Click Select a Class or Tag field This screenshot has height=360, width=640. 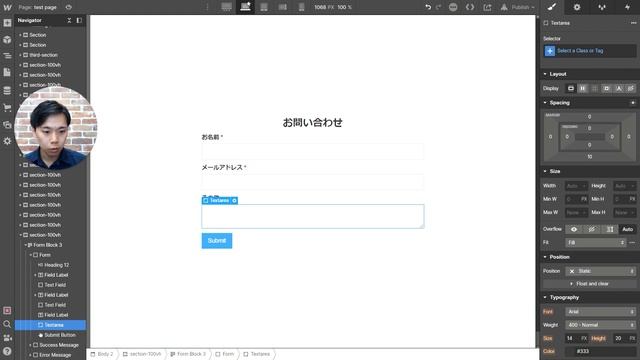pyautogui.click(x=590, y=51)
